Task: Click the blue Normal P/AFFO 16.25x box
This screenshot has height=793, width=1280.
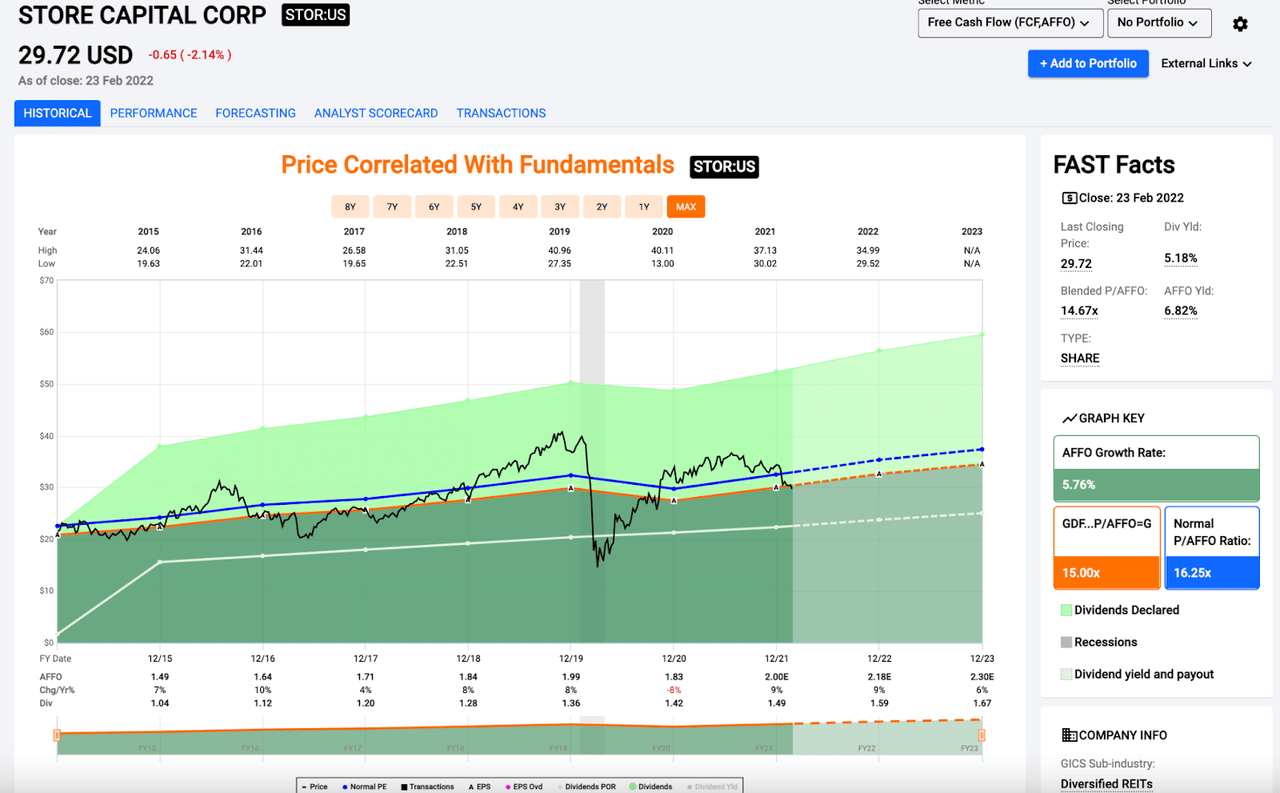Action: tap(1211, 548)
